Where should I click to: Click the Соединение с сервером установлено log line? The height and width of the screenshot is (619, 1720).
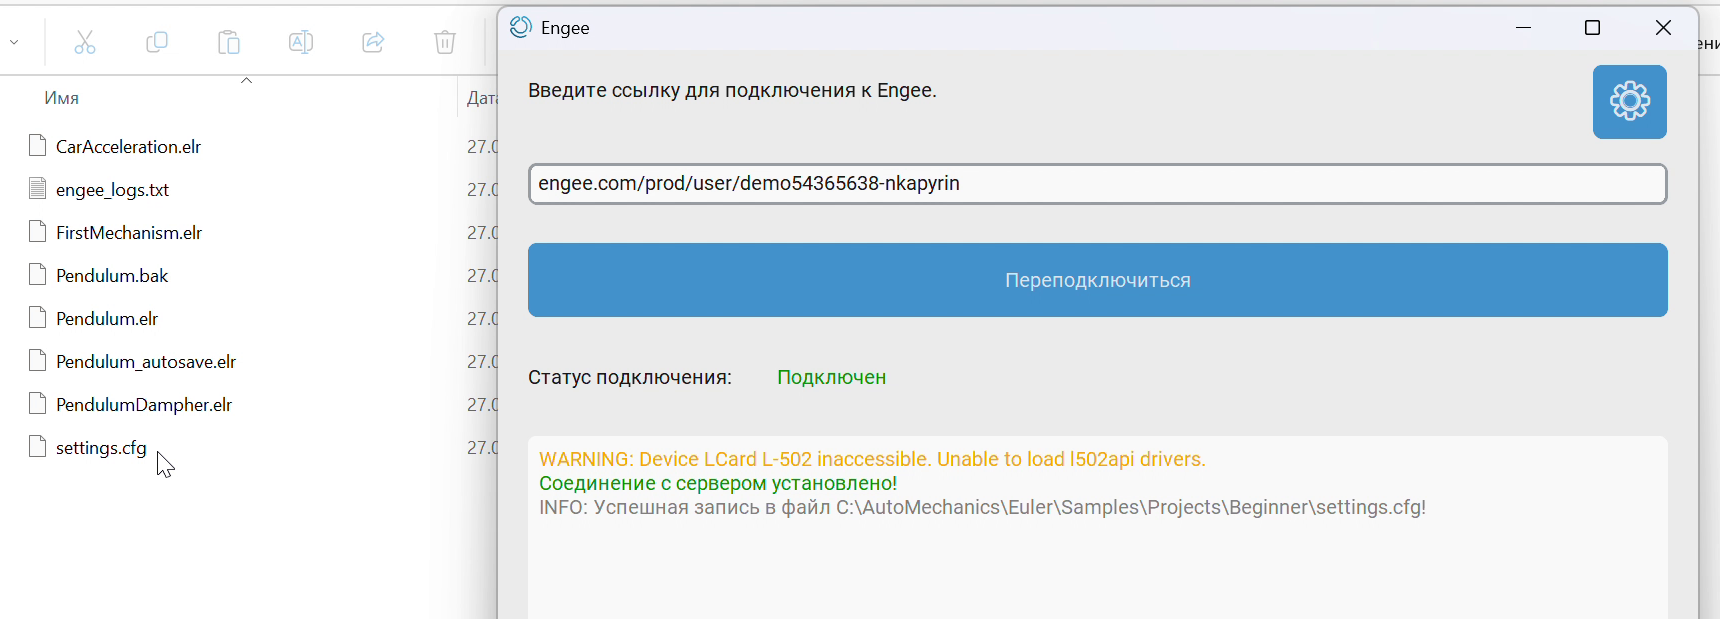coord(718,483)
